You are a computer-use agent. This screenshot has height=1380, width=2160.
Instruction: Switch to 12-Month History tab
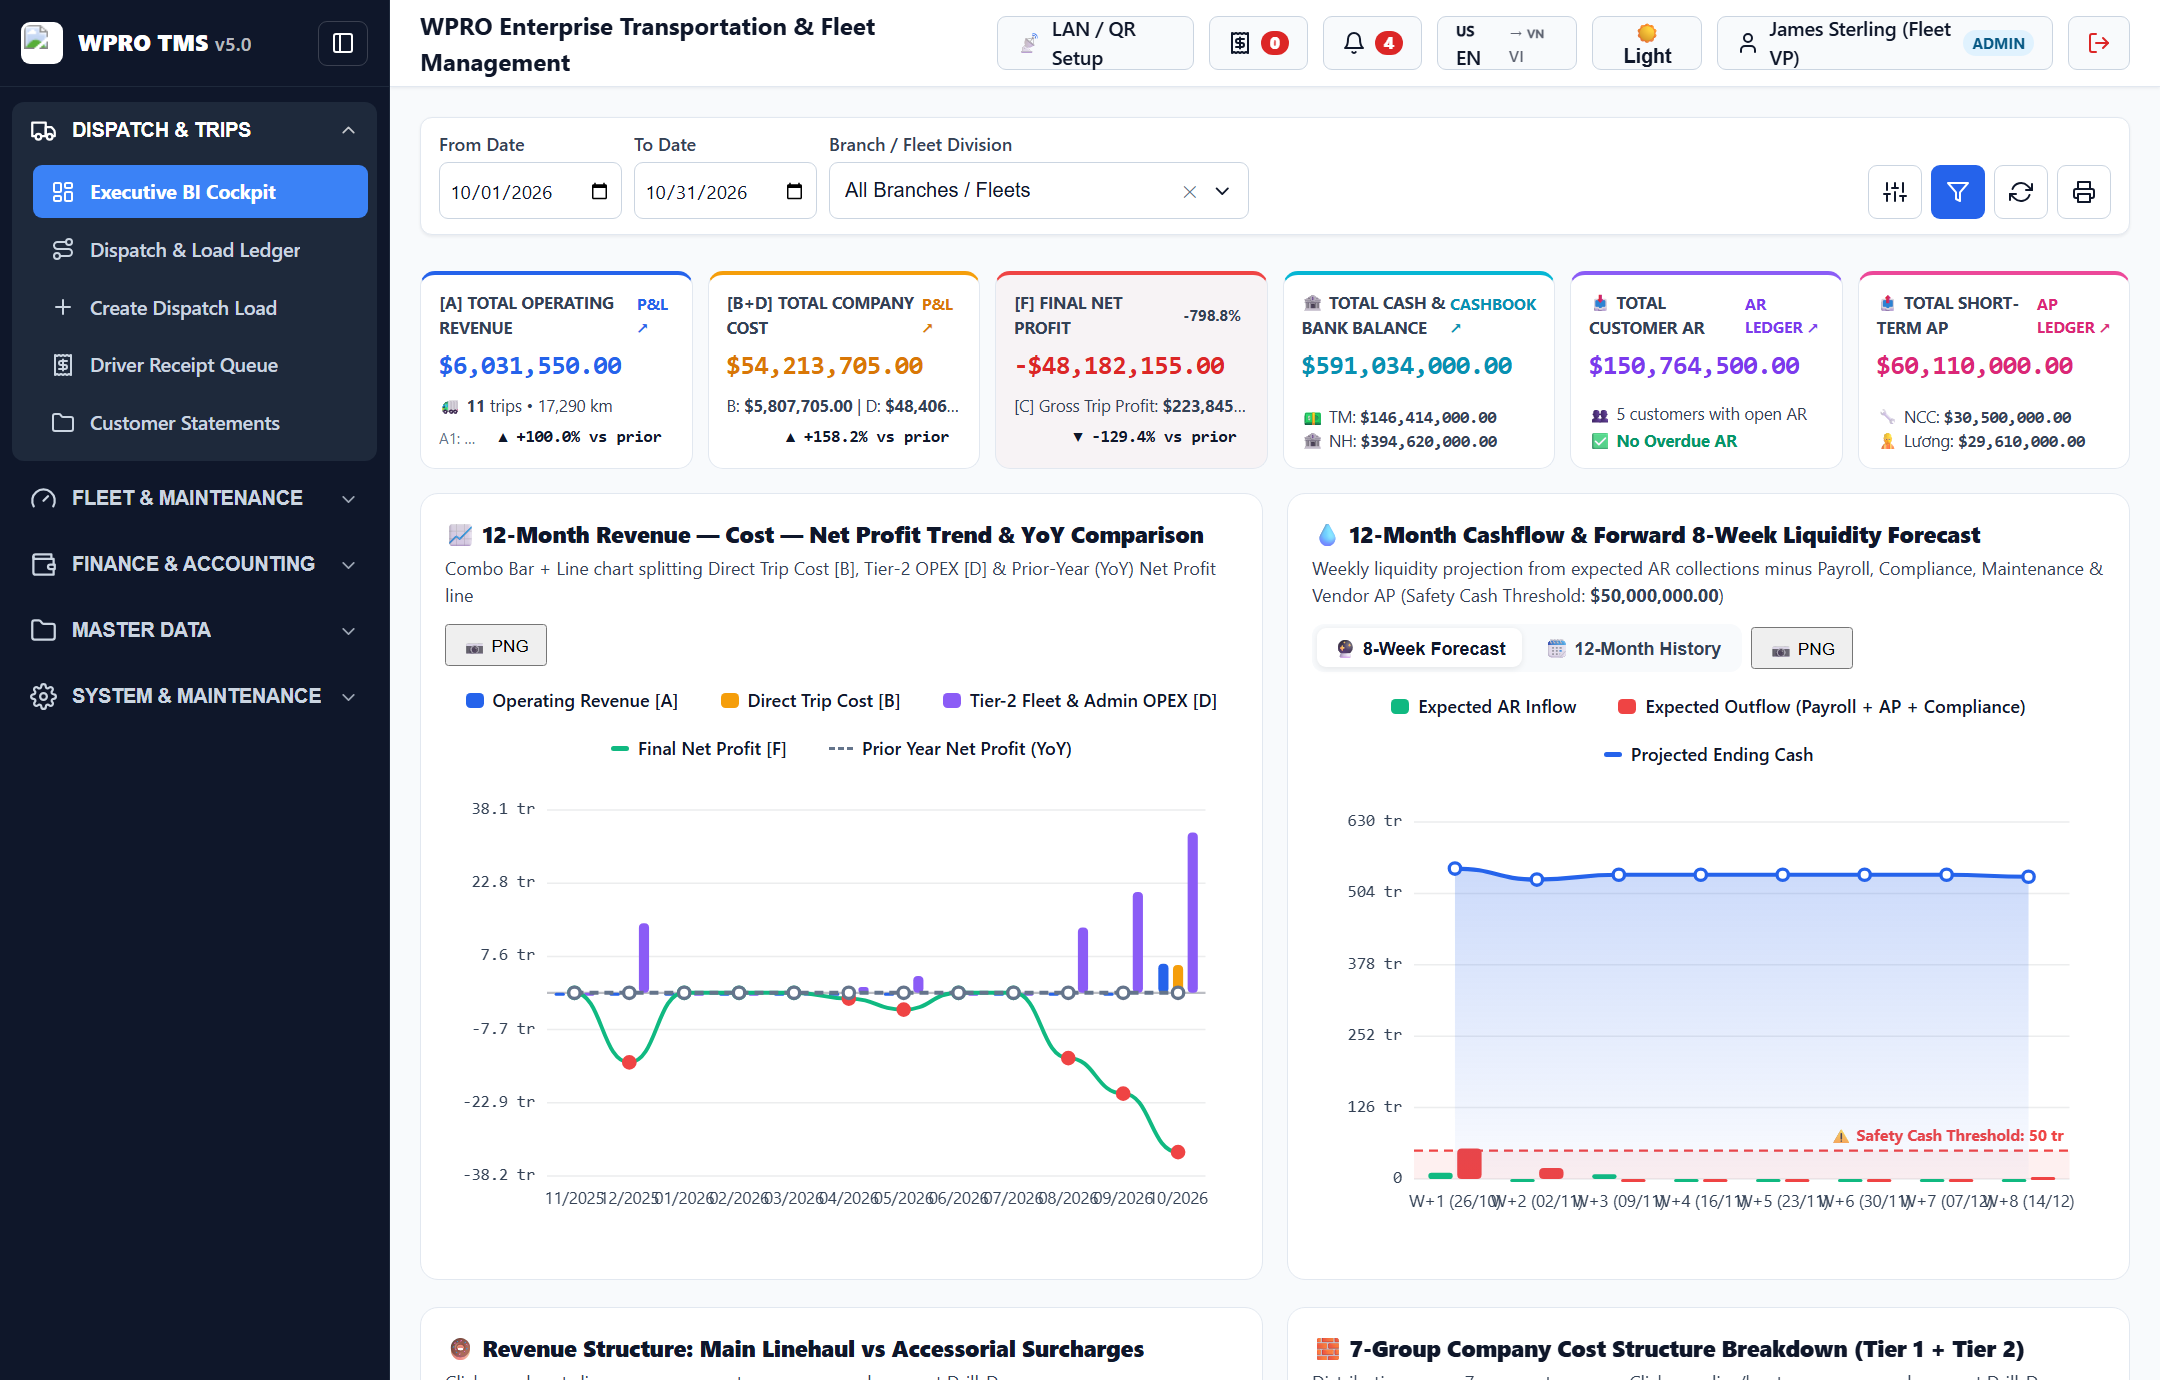pyautogui.click(x=1633, y=648)
